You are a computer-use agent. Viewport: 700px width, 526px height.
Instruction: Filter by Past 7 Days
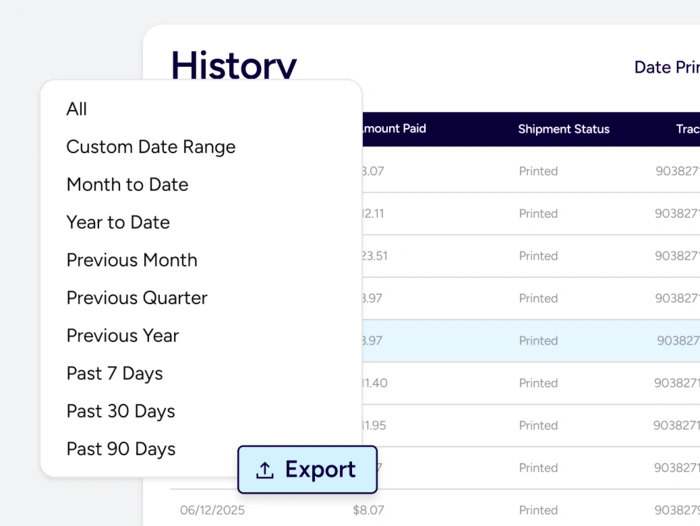[x=114, y=374]
